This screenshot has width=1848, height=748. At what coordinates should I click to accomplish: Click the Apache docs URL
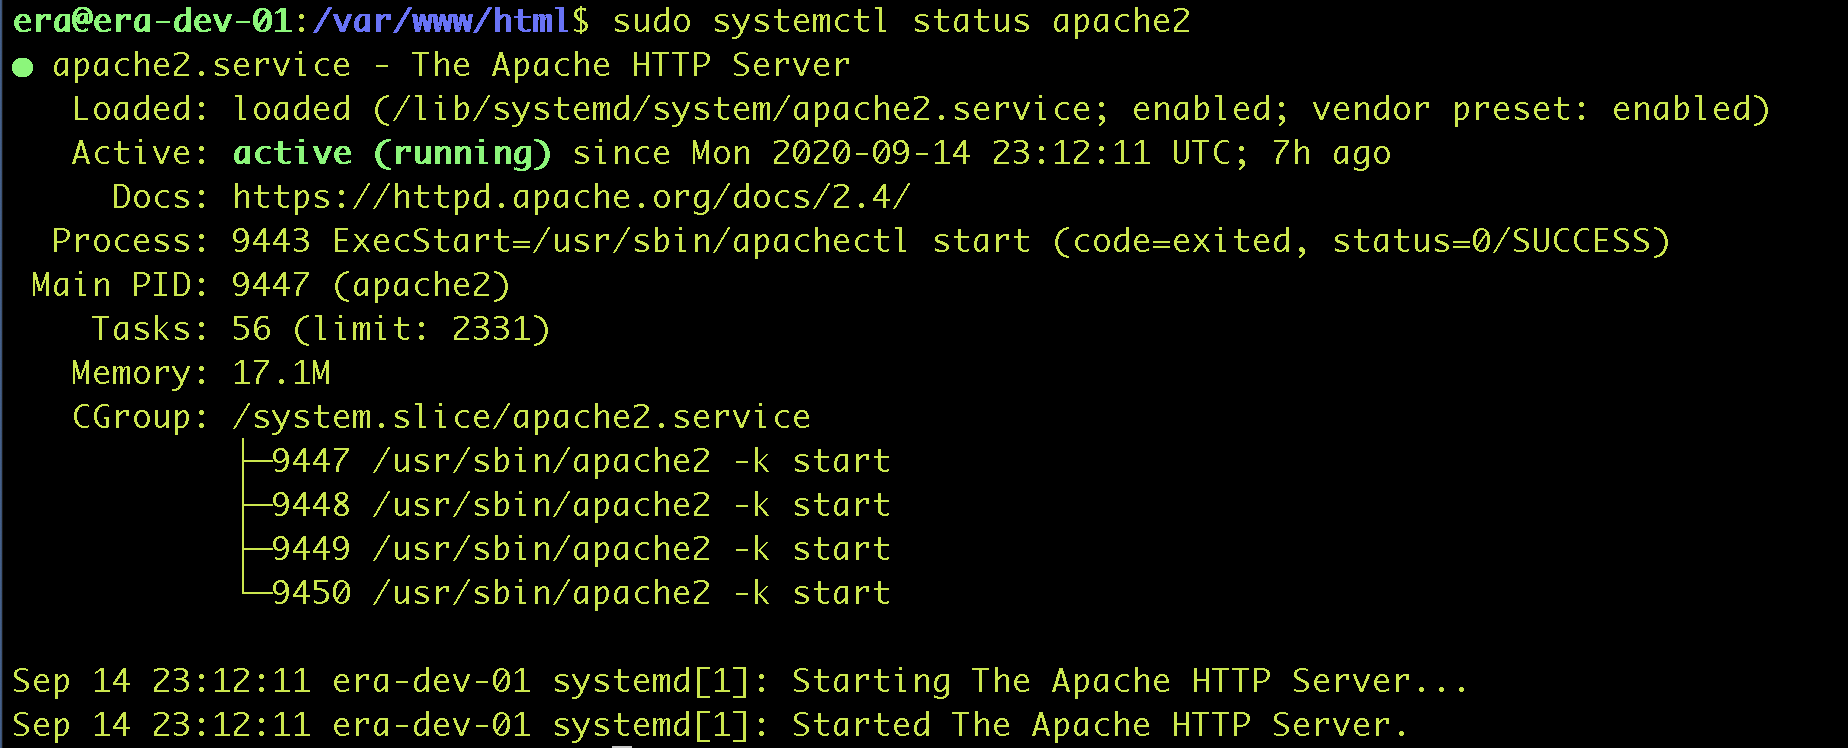click(571, 197)
